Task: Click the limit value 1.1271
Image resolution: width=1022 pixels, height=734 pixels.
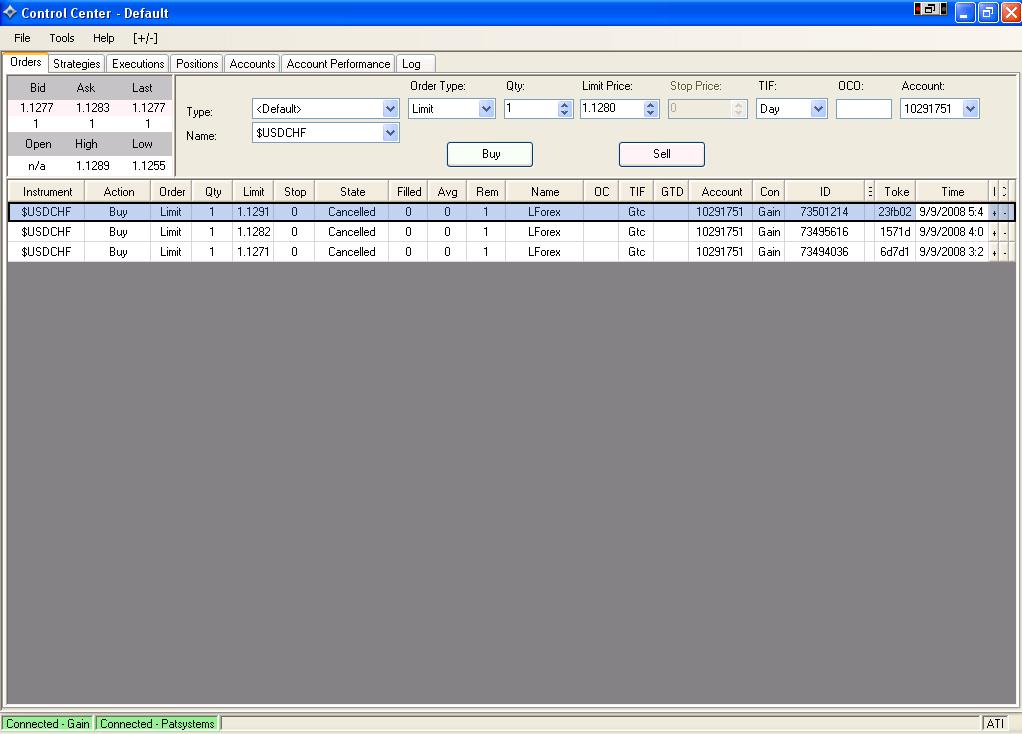Action: tap(253, 252)
